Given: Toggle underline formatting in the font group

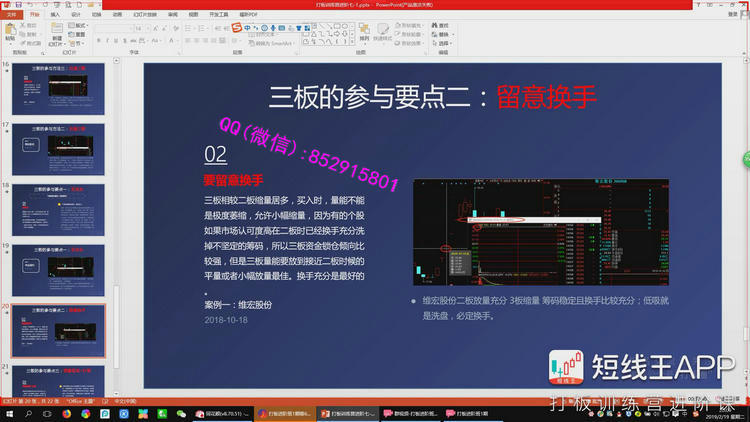Looking at the screenshot, I should (x=117, y=41).
